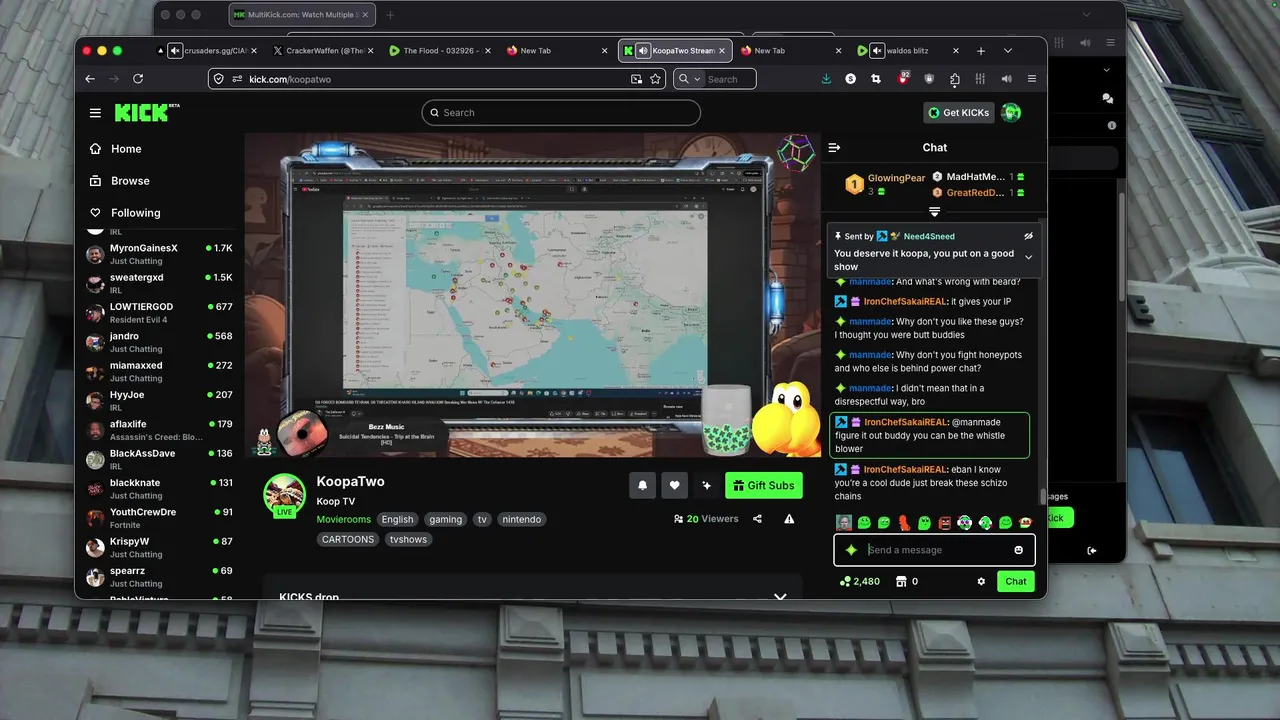Image resolution: width=1280 pixels, height=720 pixels.
Task: Switch to the CrackerWaffen X tab
Action: (x=323, y=51)
